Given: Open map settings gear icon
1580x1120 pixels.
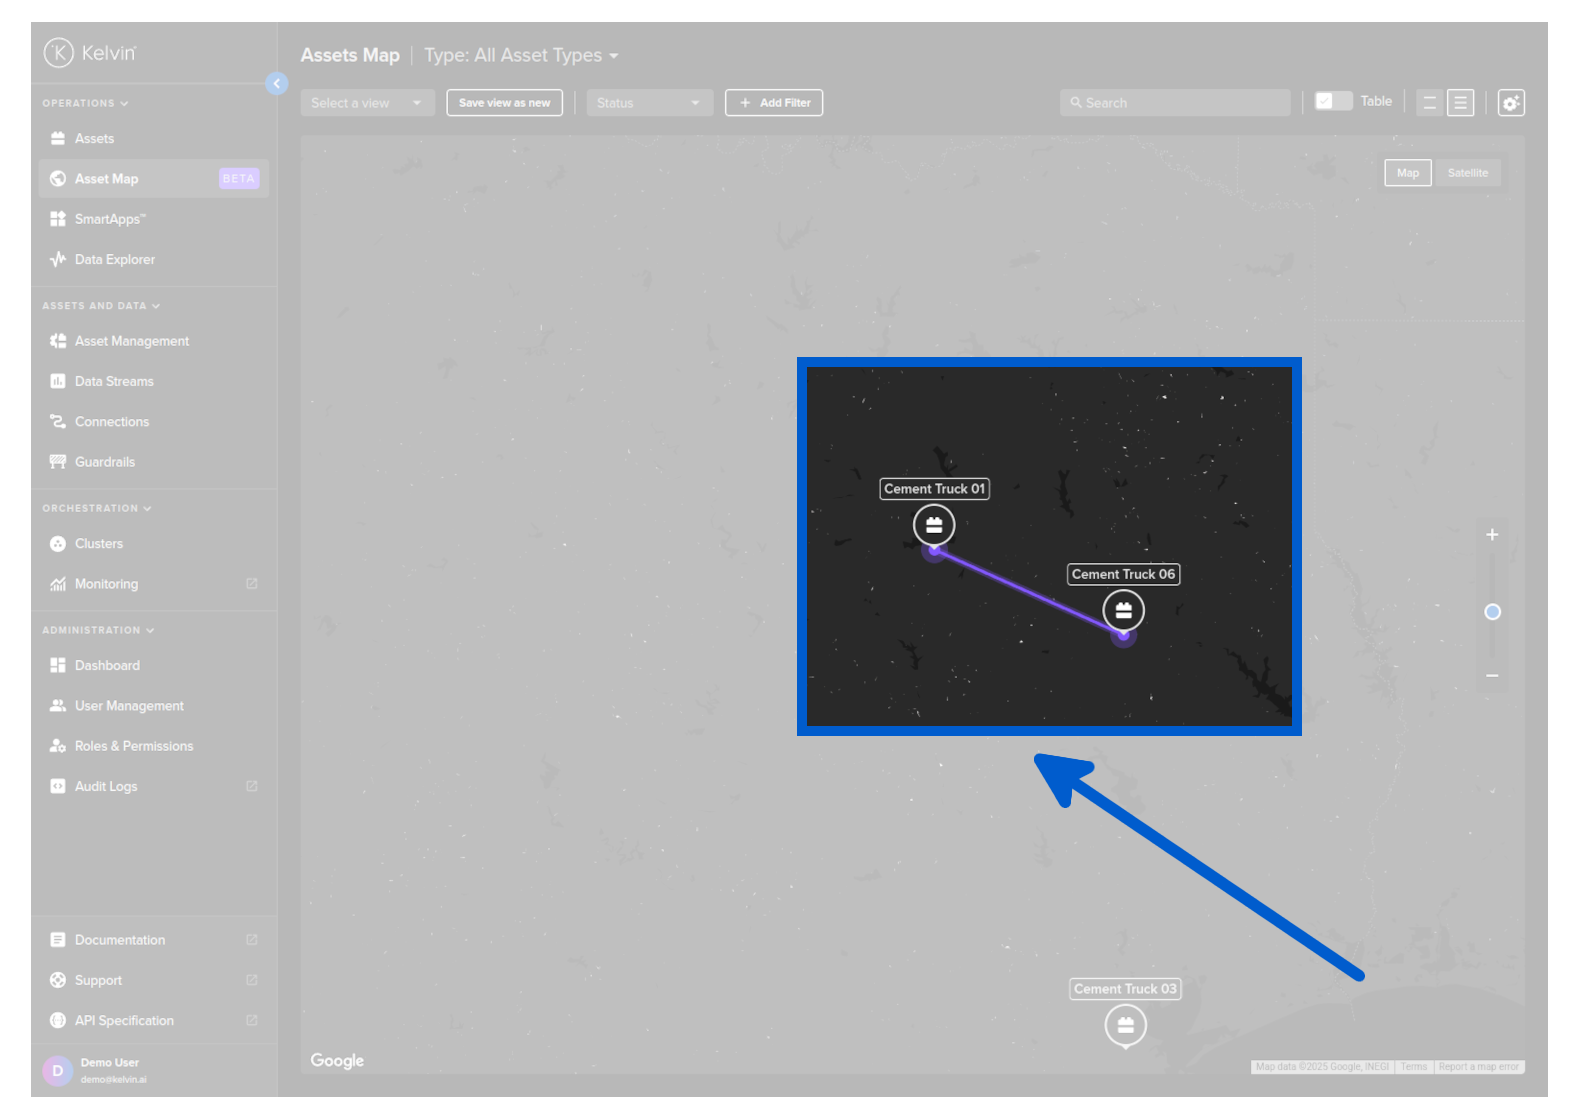Looking at the screenshot, I should (x=1510, y=103).
